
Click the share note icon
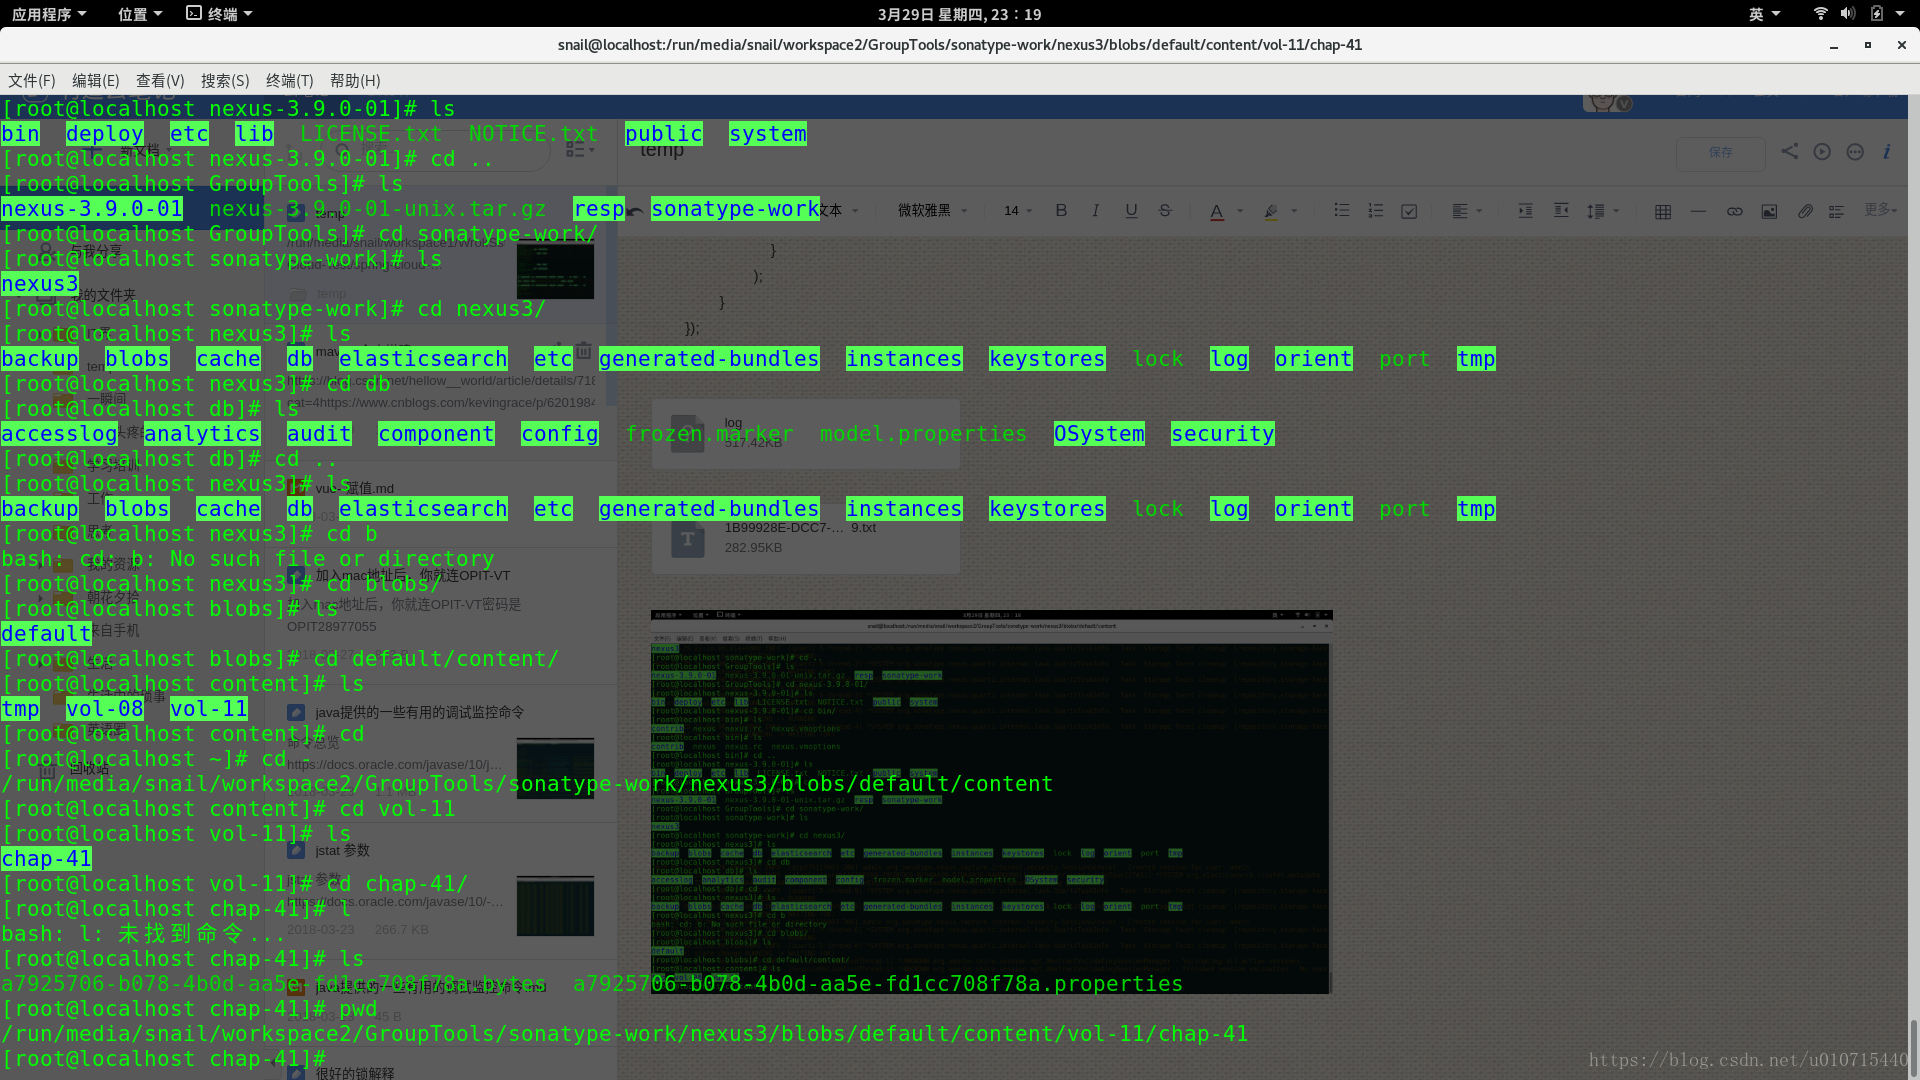coord(1790,151)
